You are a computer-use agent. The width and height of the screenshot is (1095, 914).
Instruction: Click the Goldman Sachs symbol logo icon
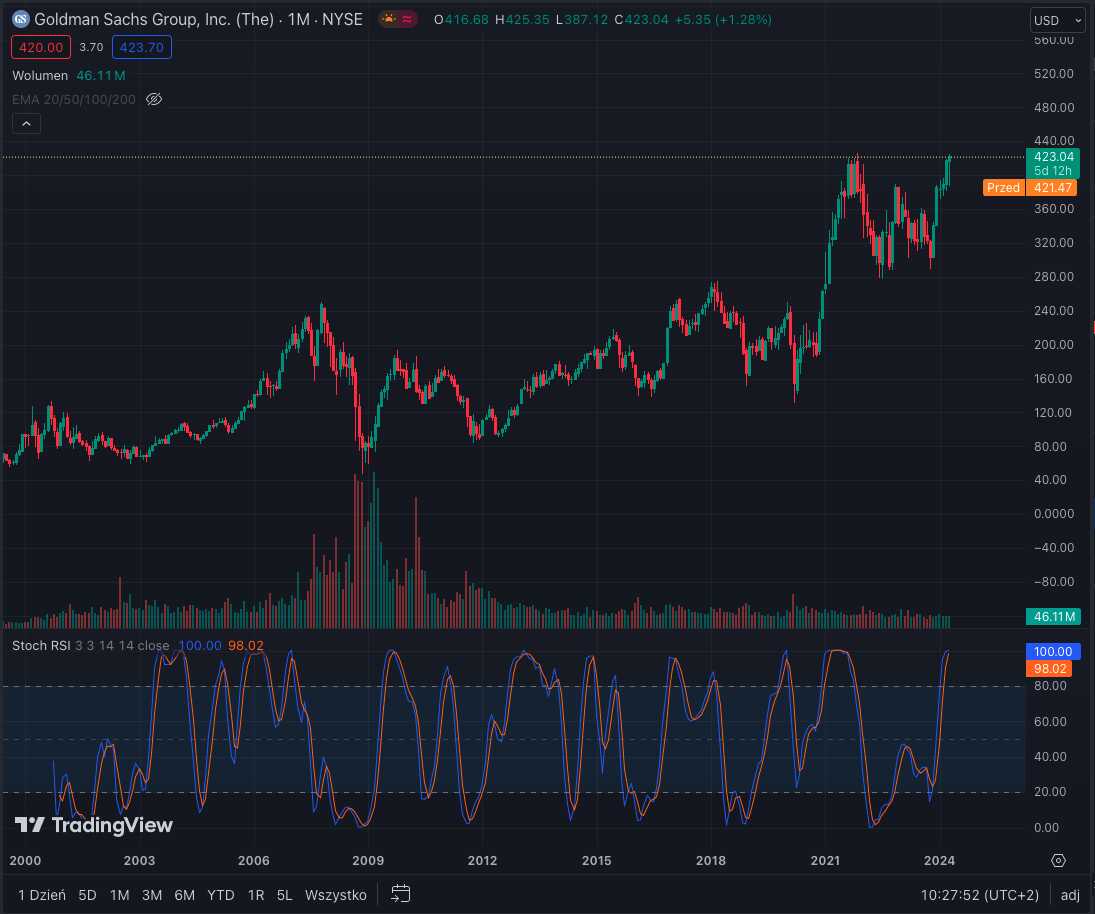tap(21, 19)
